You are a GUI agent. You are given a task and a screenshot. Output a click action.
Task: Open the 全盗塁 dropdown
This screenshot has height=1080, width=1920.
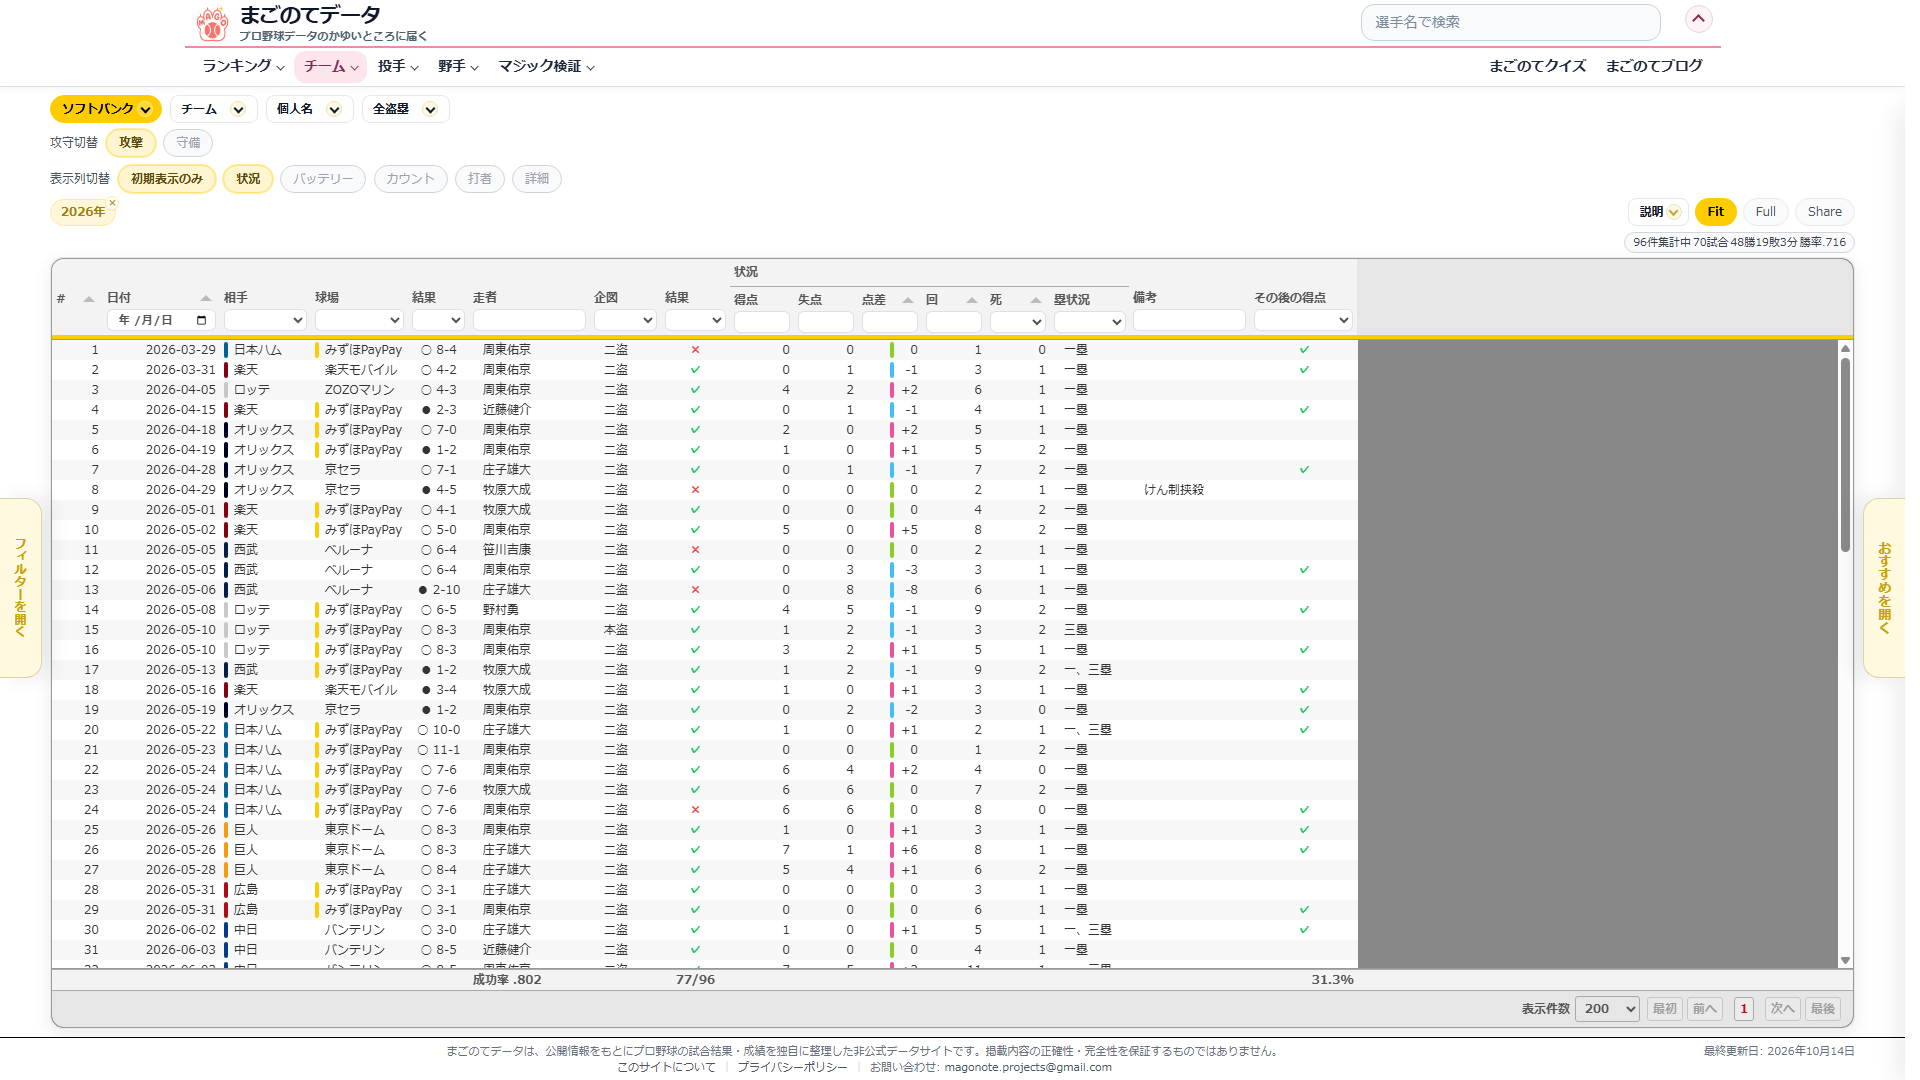click(405, 109)
